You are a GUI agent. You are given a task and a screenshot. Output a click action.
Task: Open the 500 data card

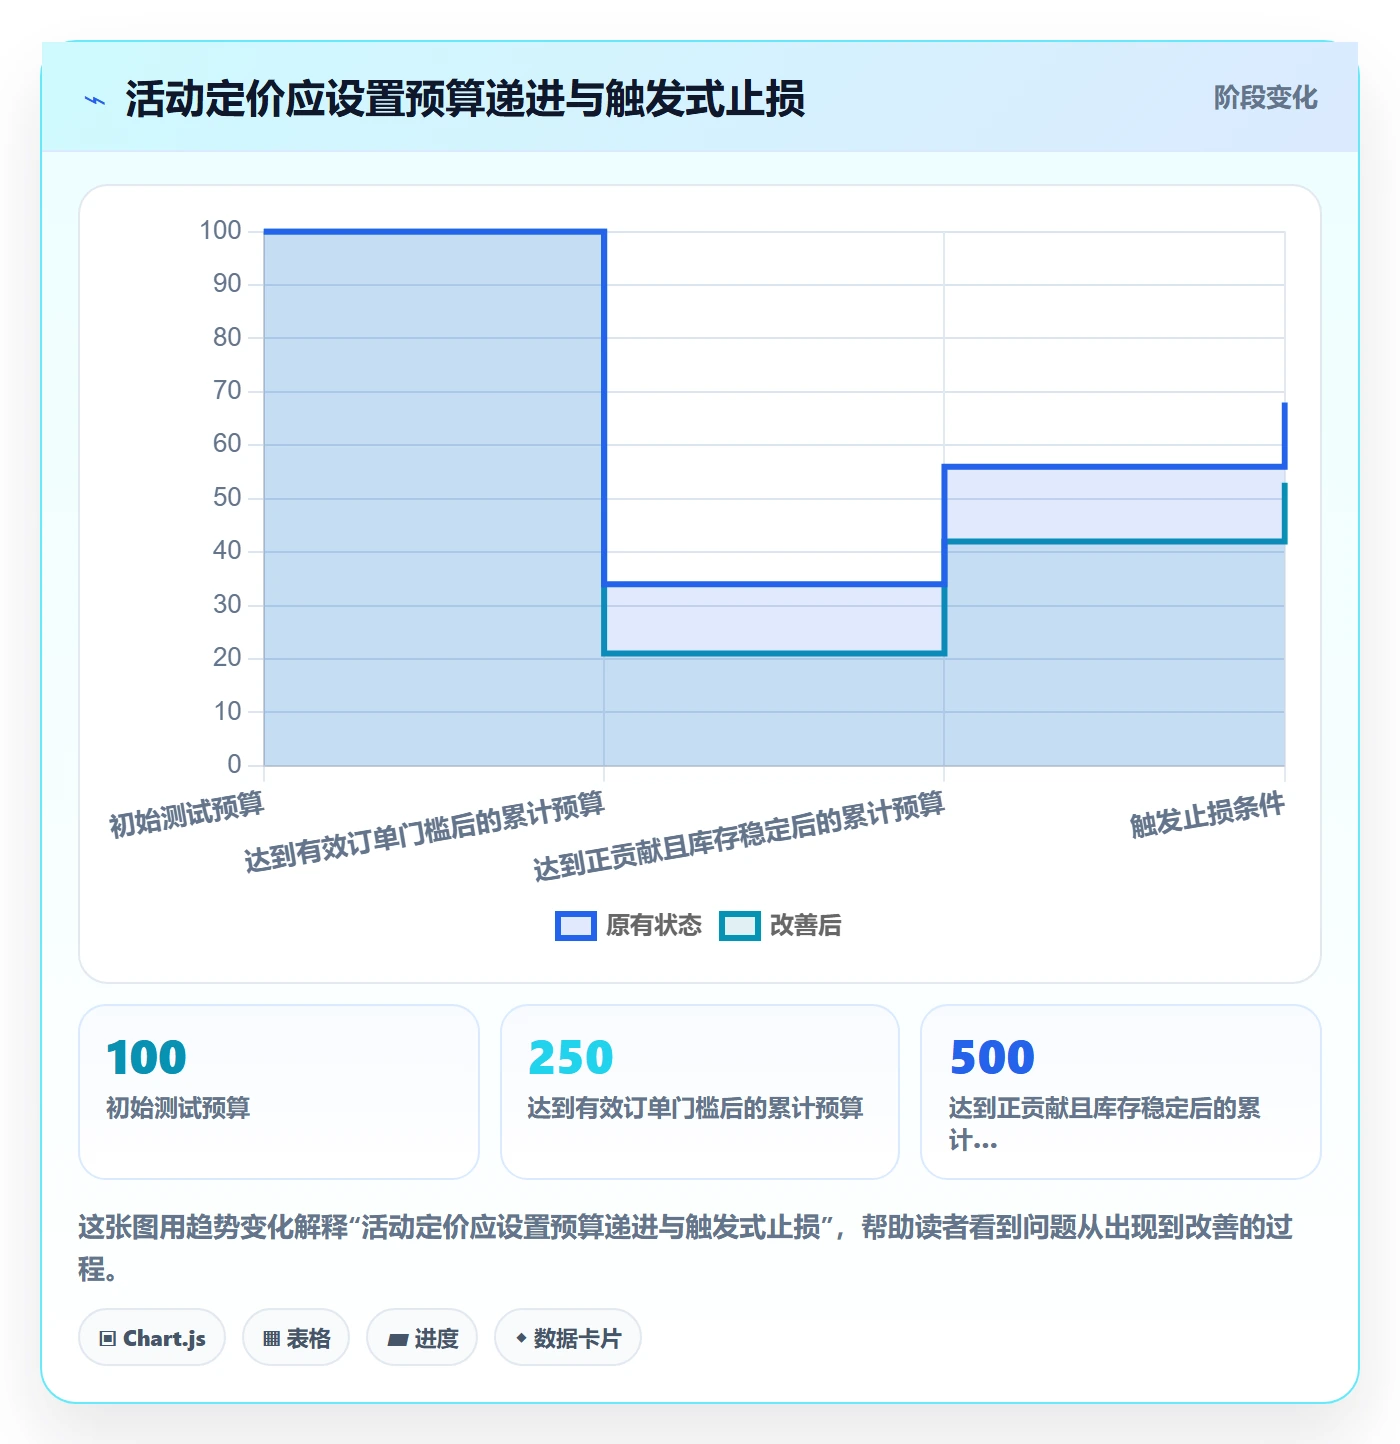pos(1121,1092)
